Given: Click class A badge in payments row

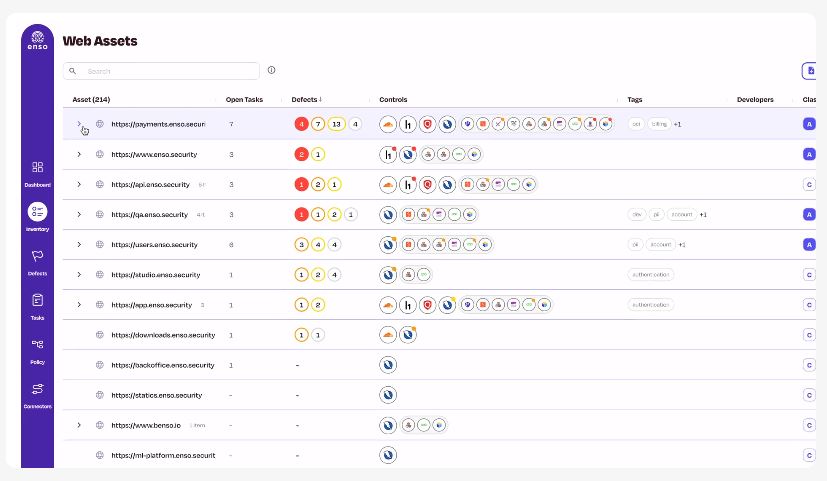Looking at the screenshot, I should (809, 124).
